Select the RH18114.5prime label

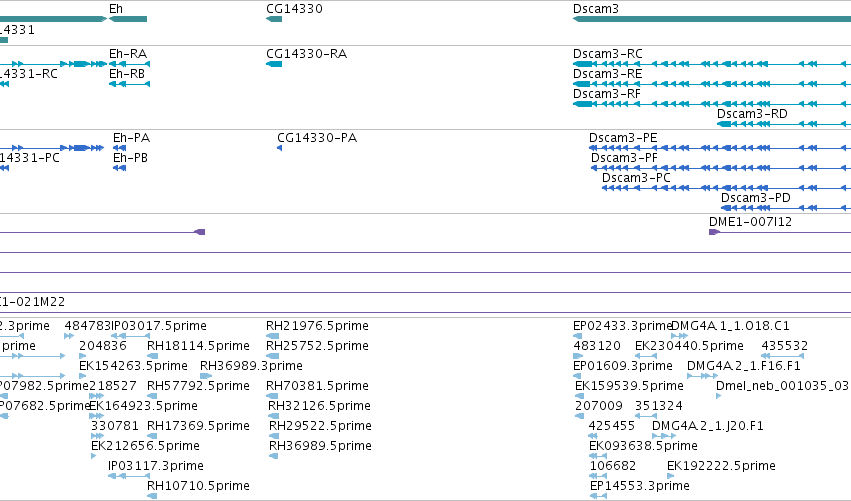point(198,346)
